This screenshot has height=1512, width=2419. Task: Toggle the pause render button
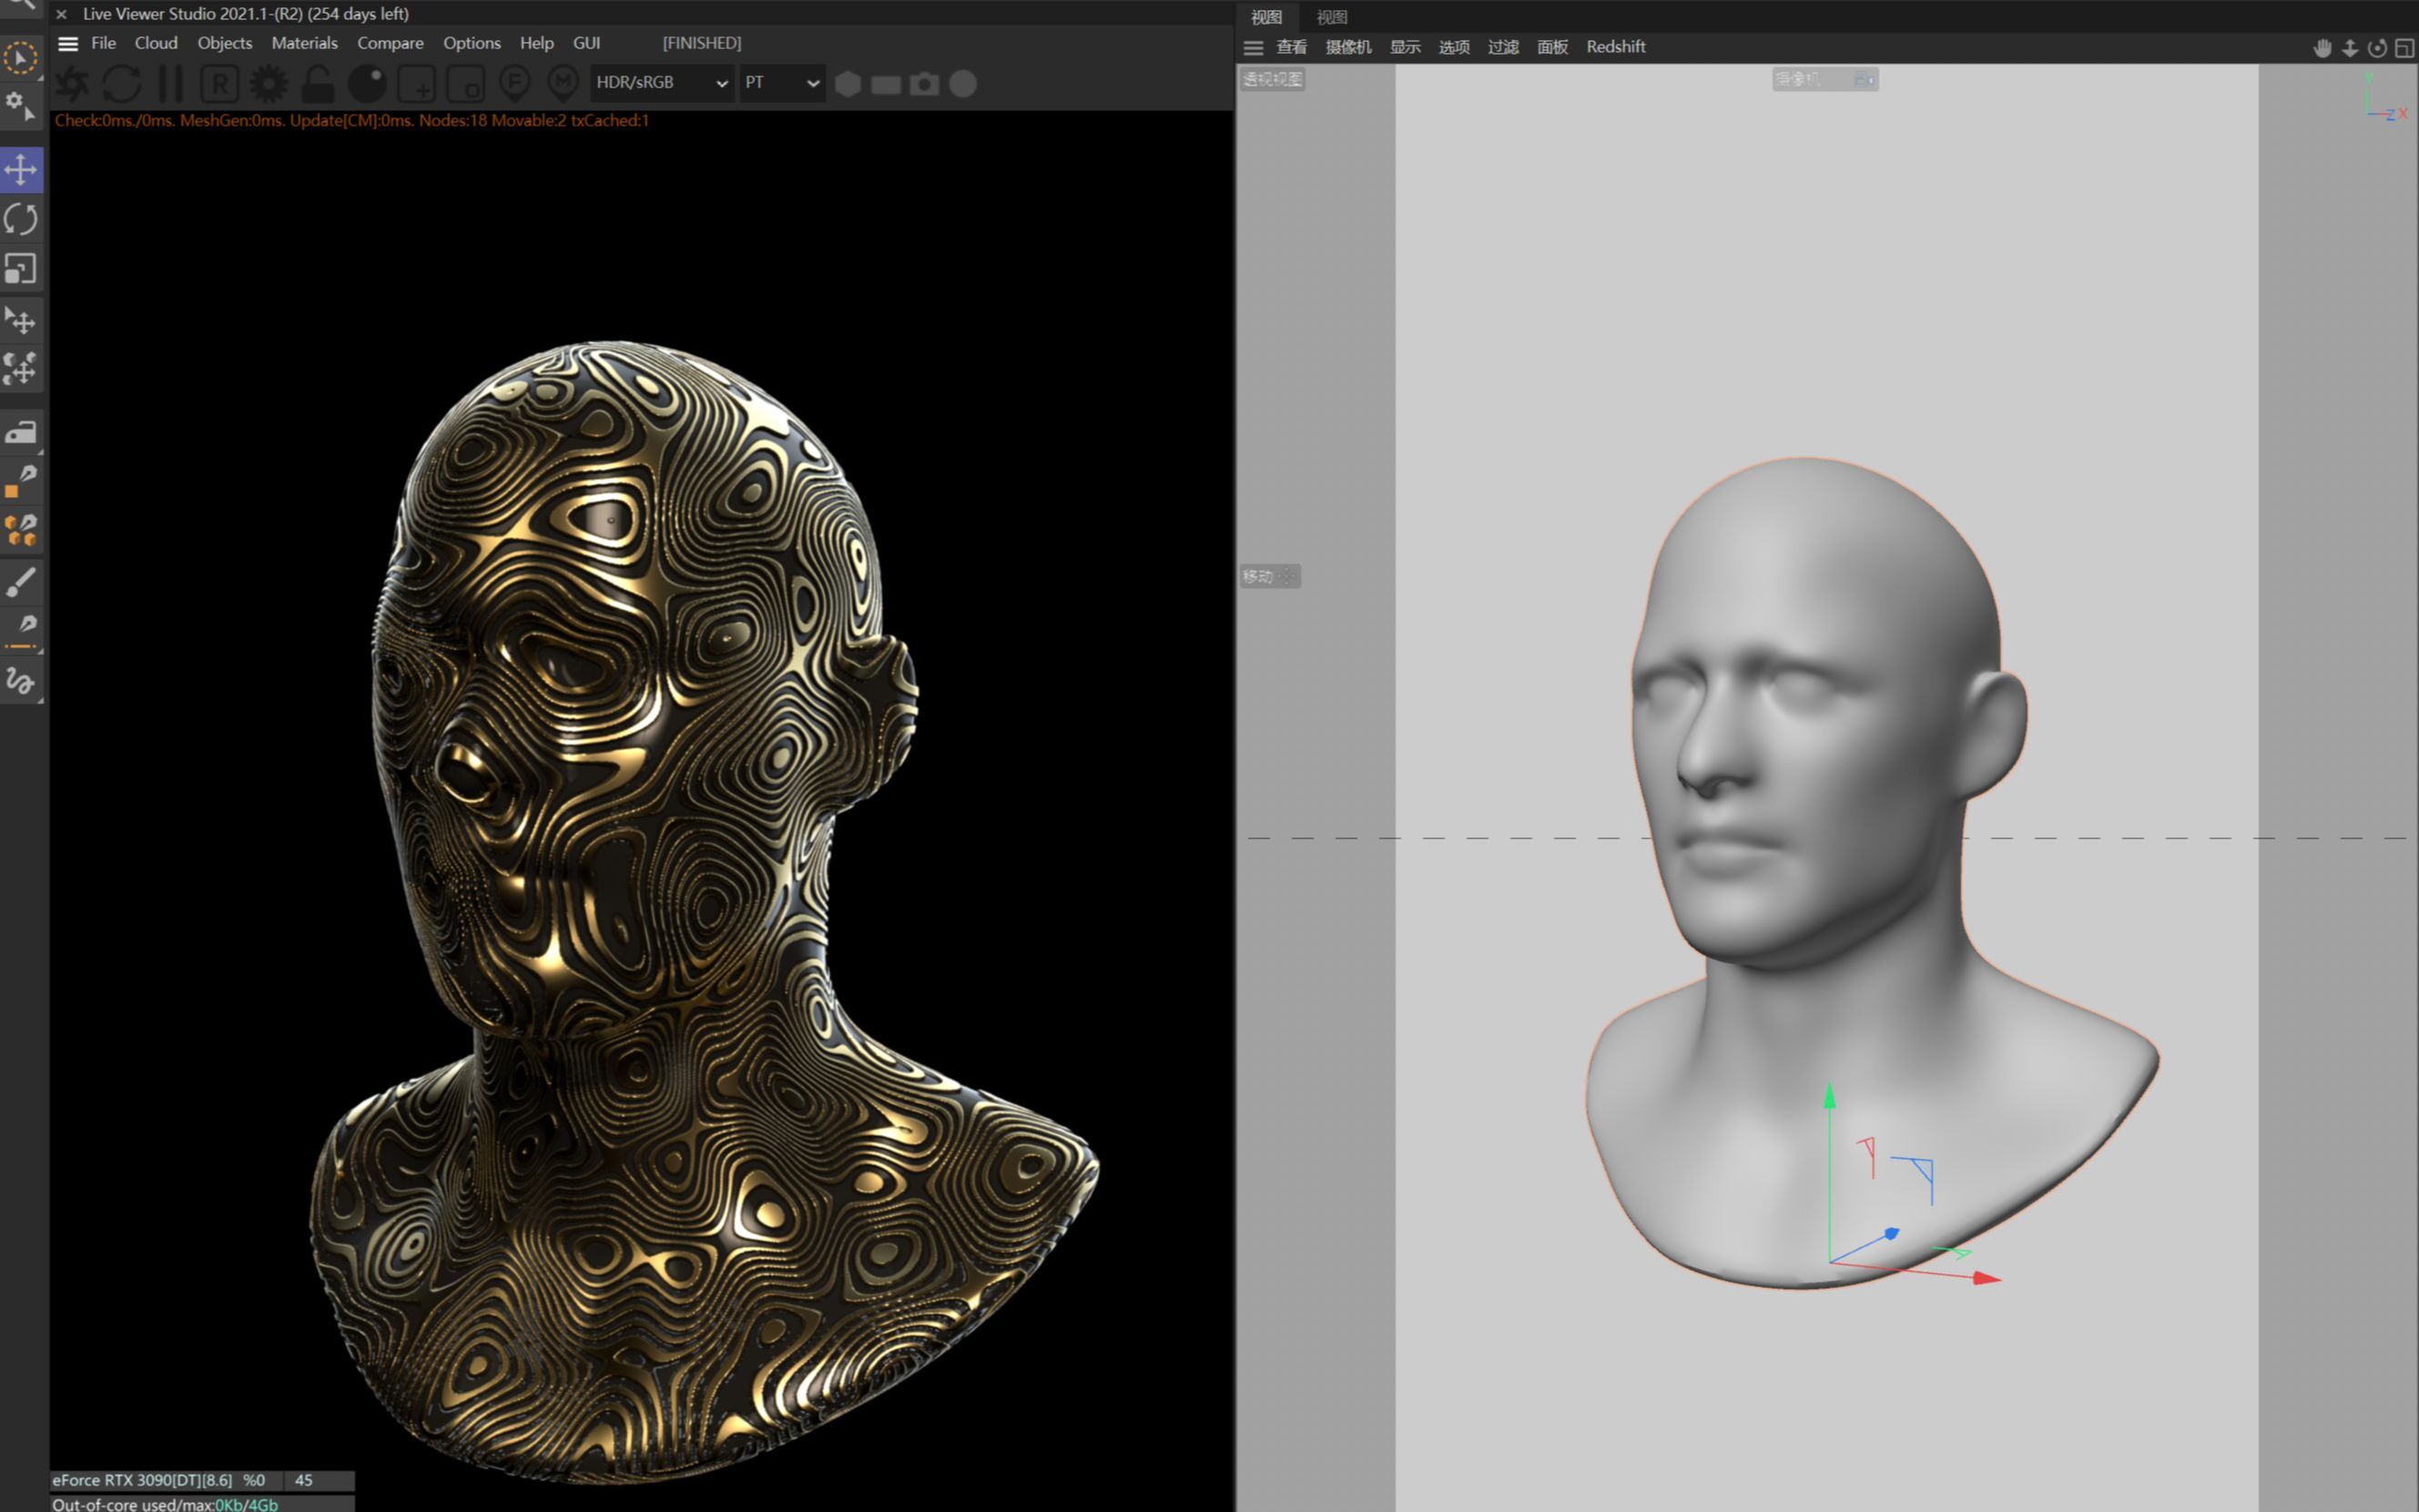(171, 84)
